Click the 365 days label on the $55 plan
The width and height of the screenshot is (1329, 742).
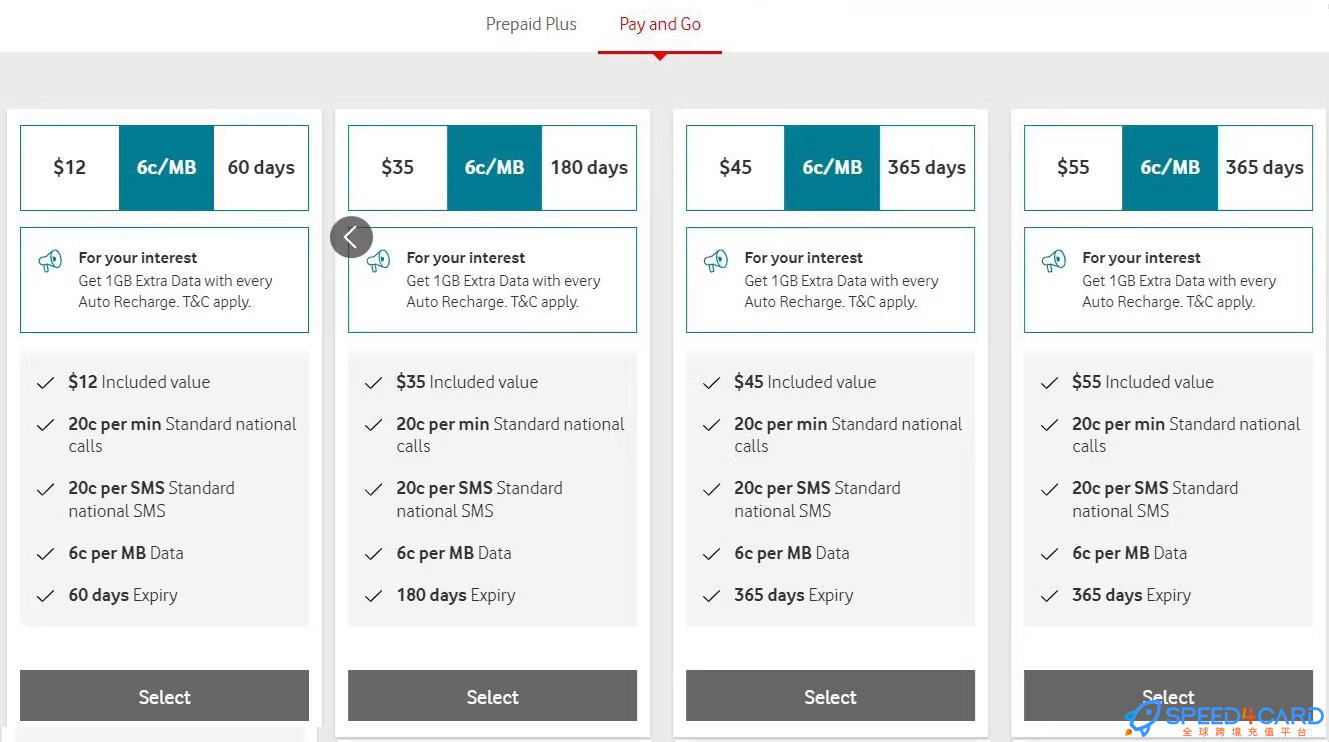coord(1264,167)
